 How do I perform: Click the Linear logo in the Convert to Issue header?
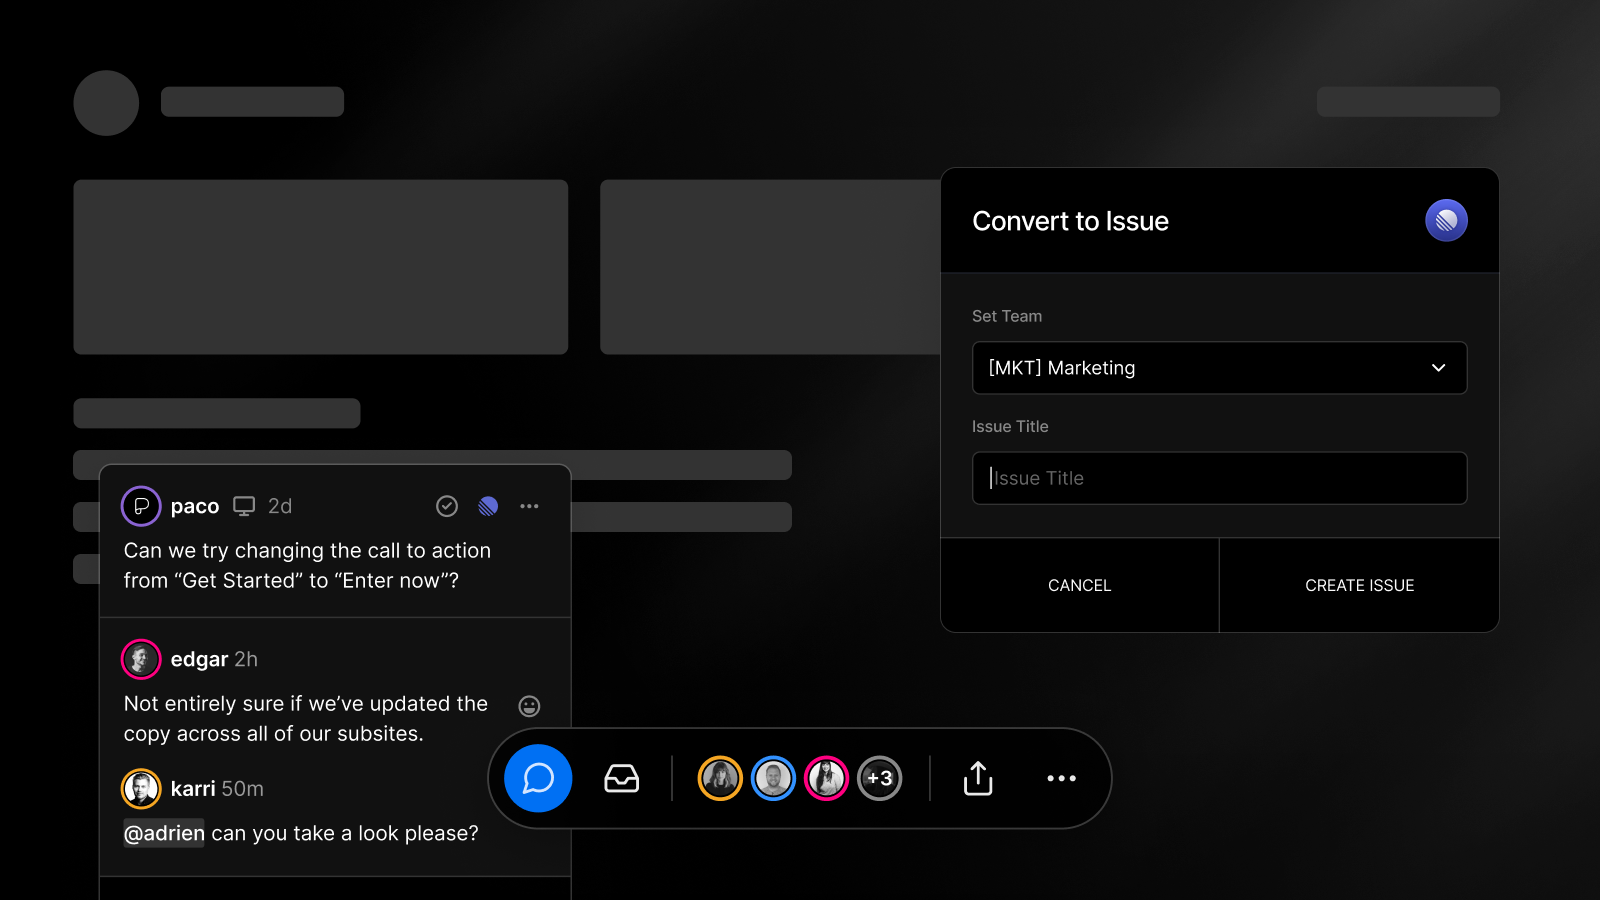tap(1445, 220)
